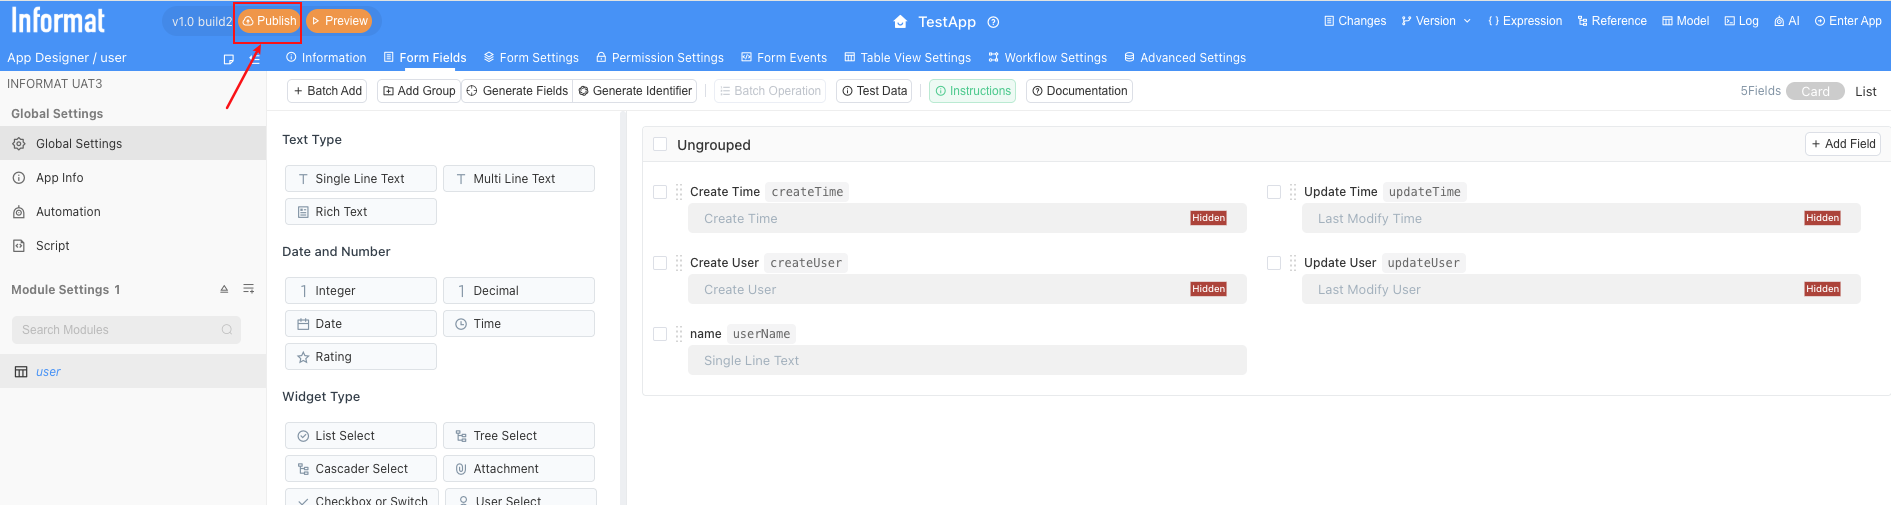Switch to Form Settings tab
The height and width of the screenshot is (505, 1891).
[531, 58]
